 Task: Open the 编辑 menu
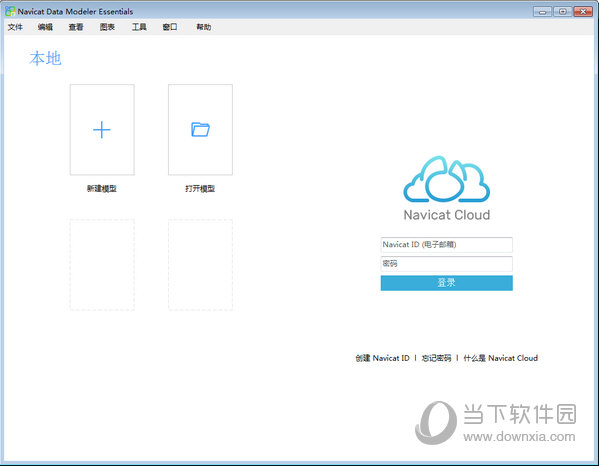coord(45,27)
